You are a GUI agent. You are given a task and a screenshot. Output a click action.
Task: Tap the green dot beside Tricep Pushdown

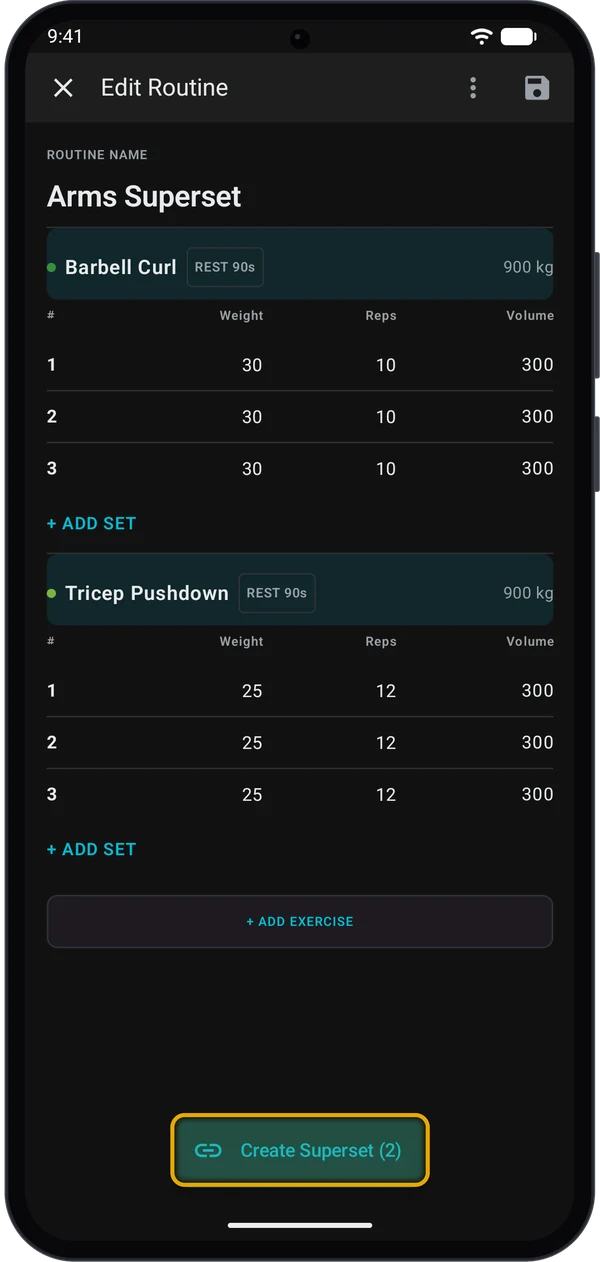(51, 593)
